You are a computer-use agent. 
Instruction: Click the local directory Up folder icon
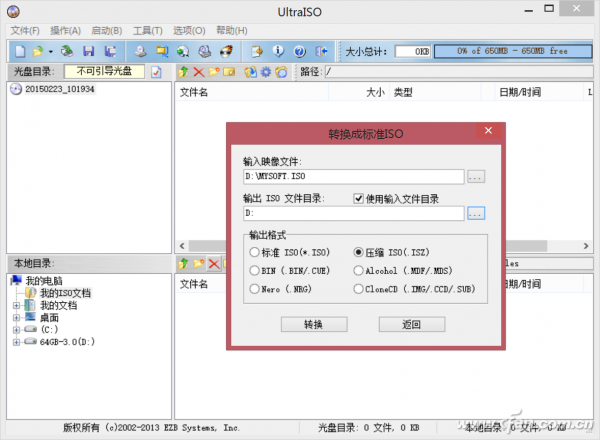183,263
